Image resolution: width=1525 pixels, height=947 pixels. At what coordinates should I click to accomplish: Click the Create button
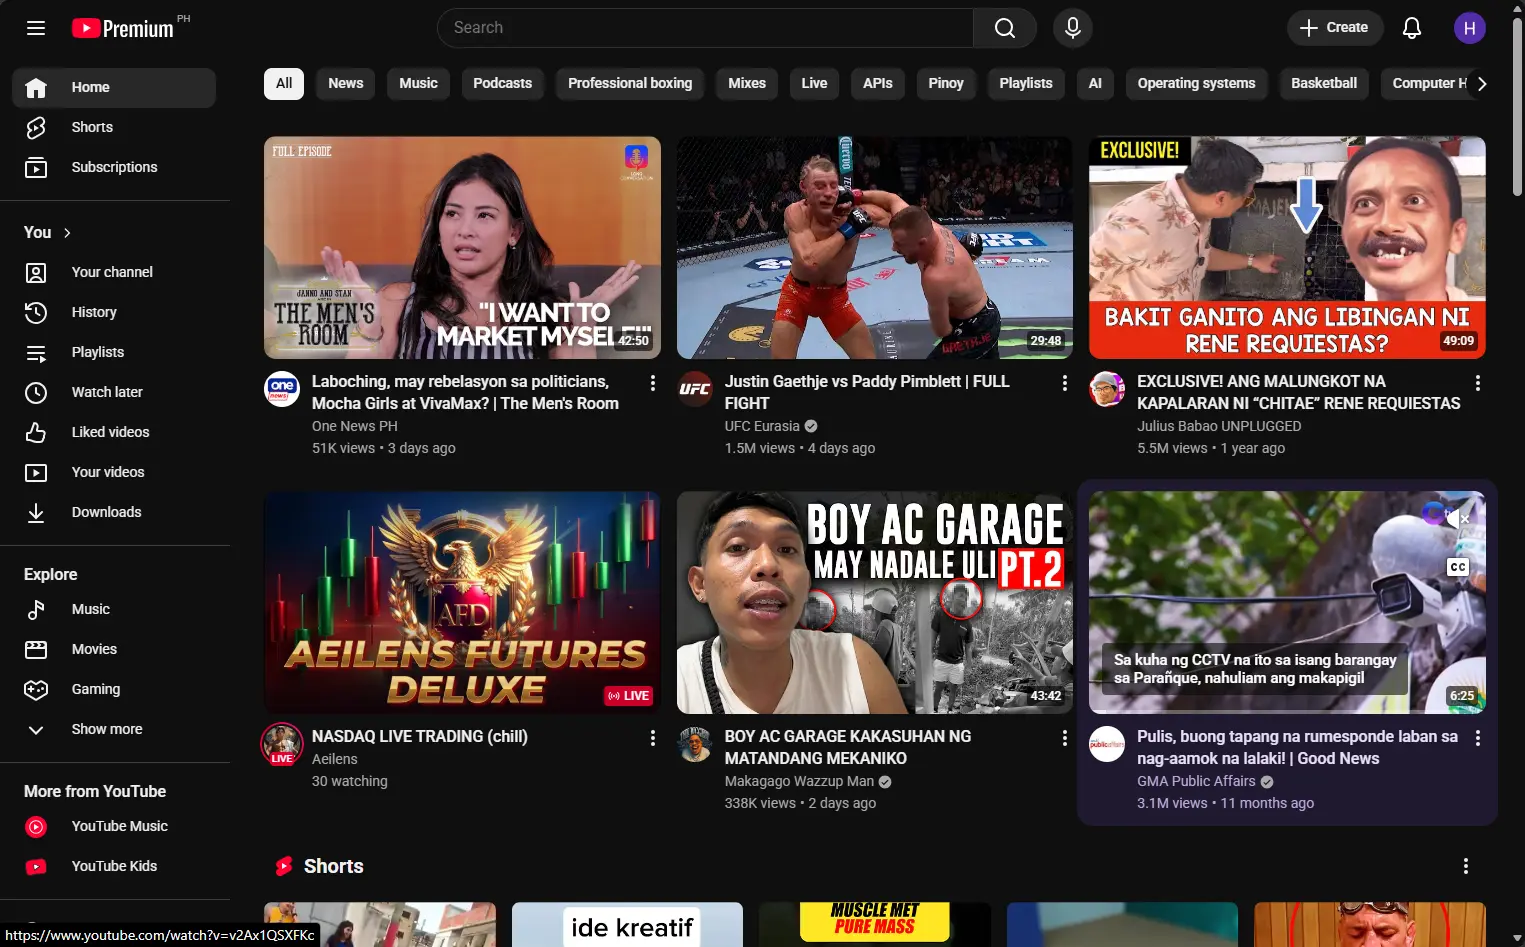(x=1335, y=28)
